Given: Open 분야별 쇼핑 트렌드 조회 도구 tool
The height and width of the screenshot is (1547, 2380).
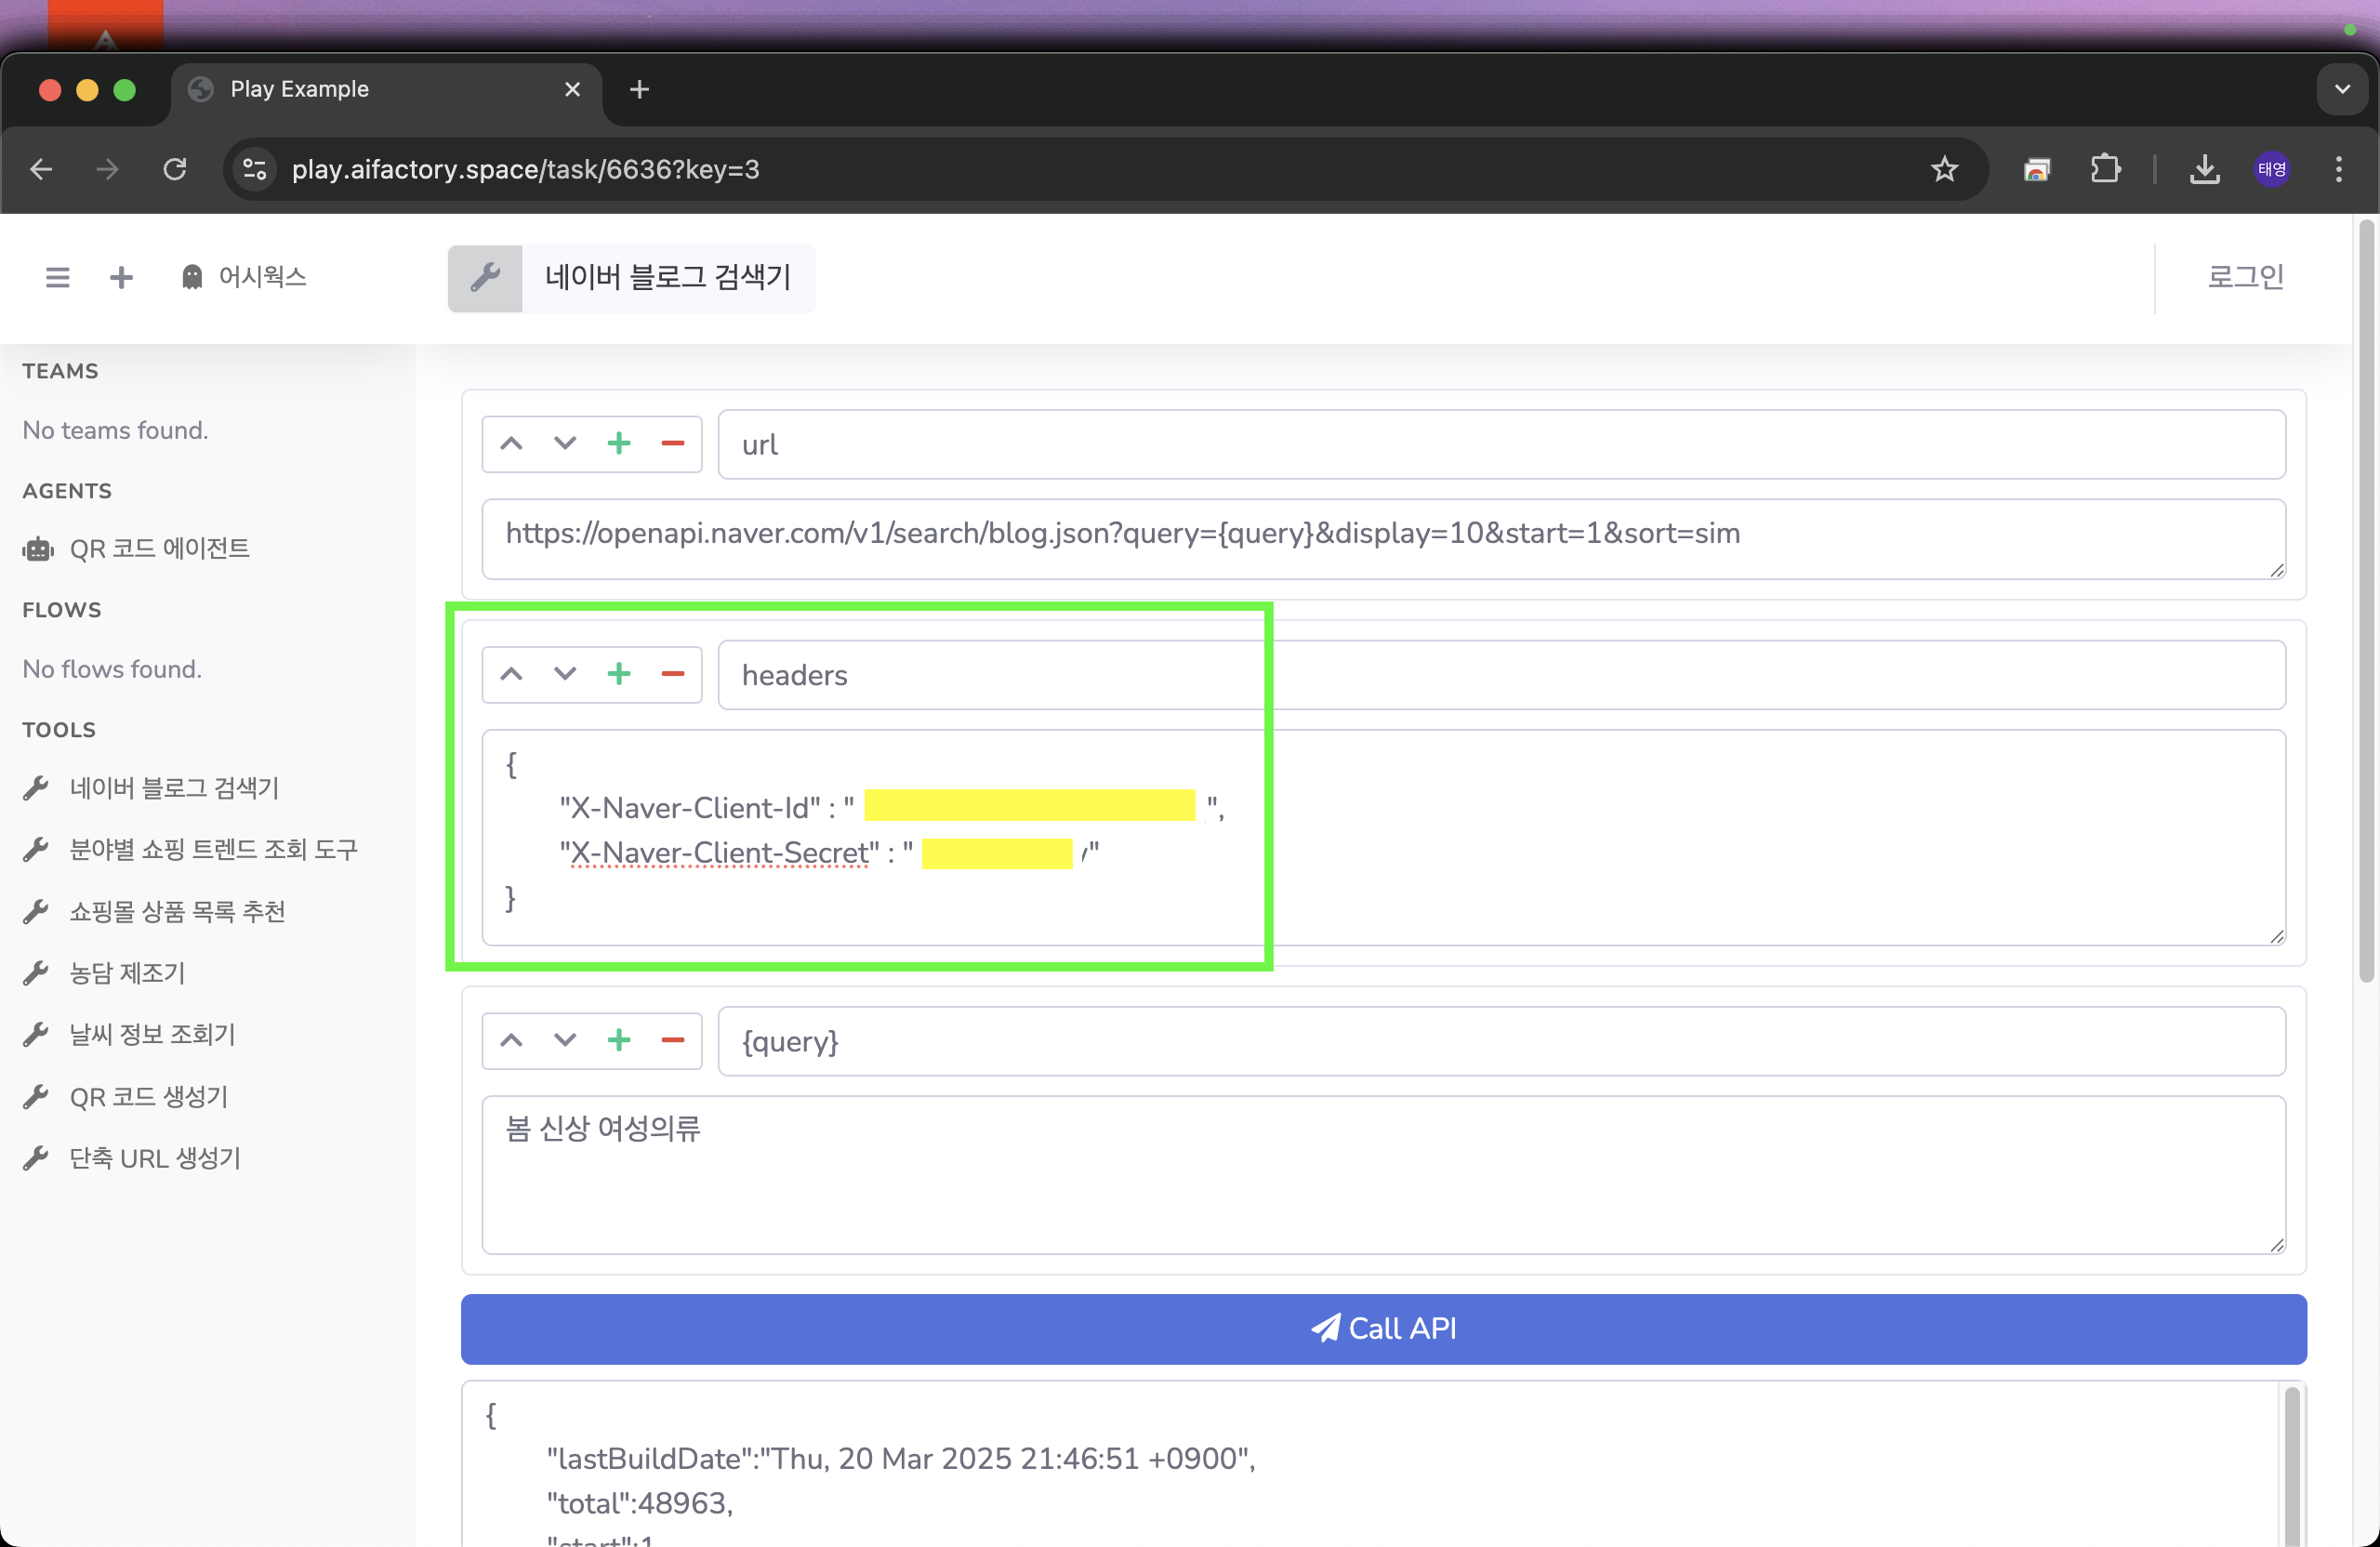Looking at the screenshot, I should (190, 850).
